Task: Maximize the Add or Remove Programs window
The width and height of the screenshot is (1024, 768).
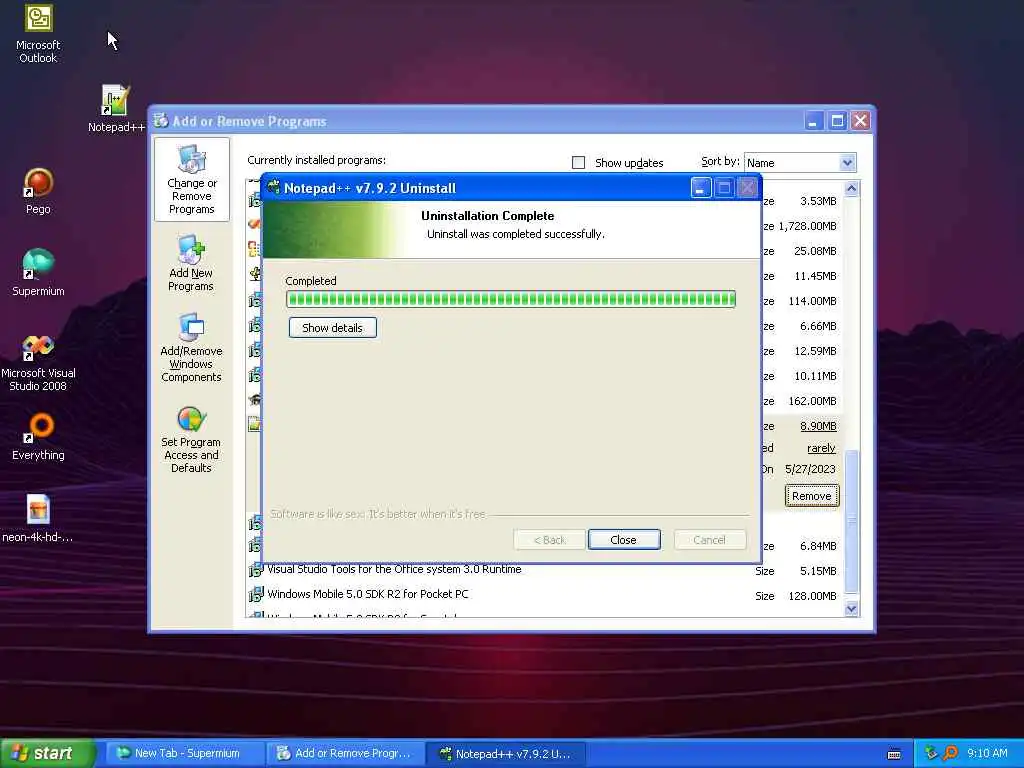Action: [x=837, y=121]
